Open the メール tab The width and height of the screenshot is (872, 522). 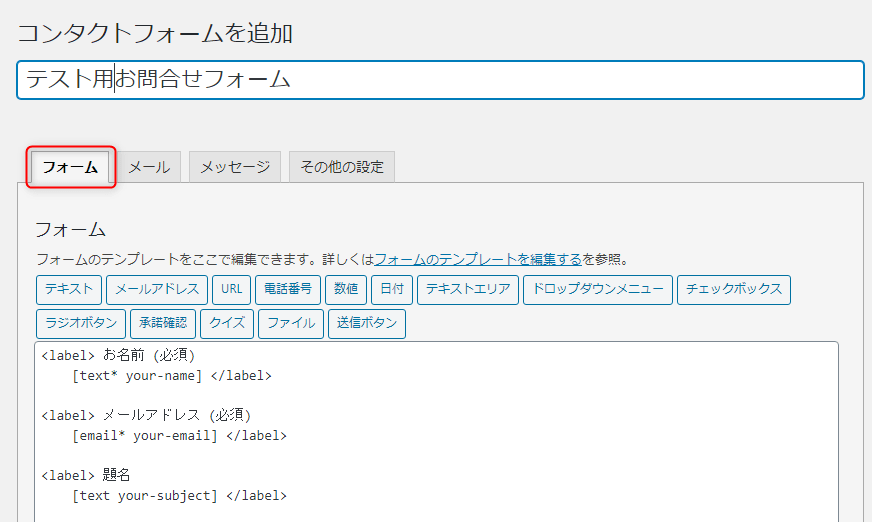pyautogui.click(x=149, y=167)
